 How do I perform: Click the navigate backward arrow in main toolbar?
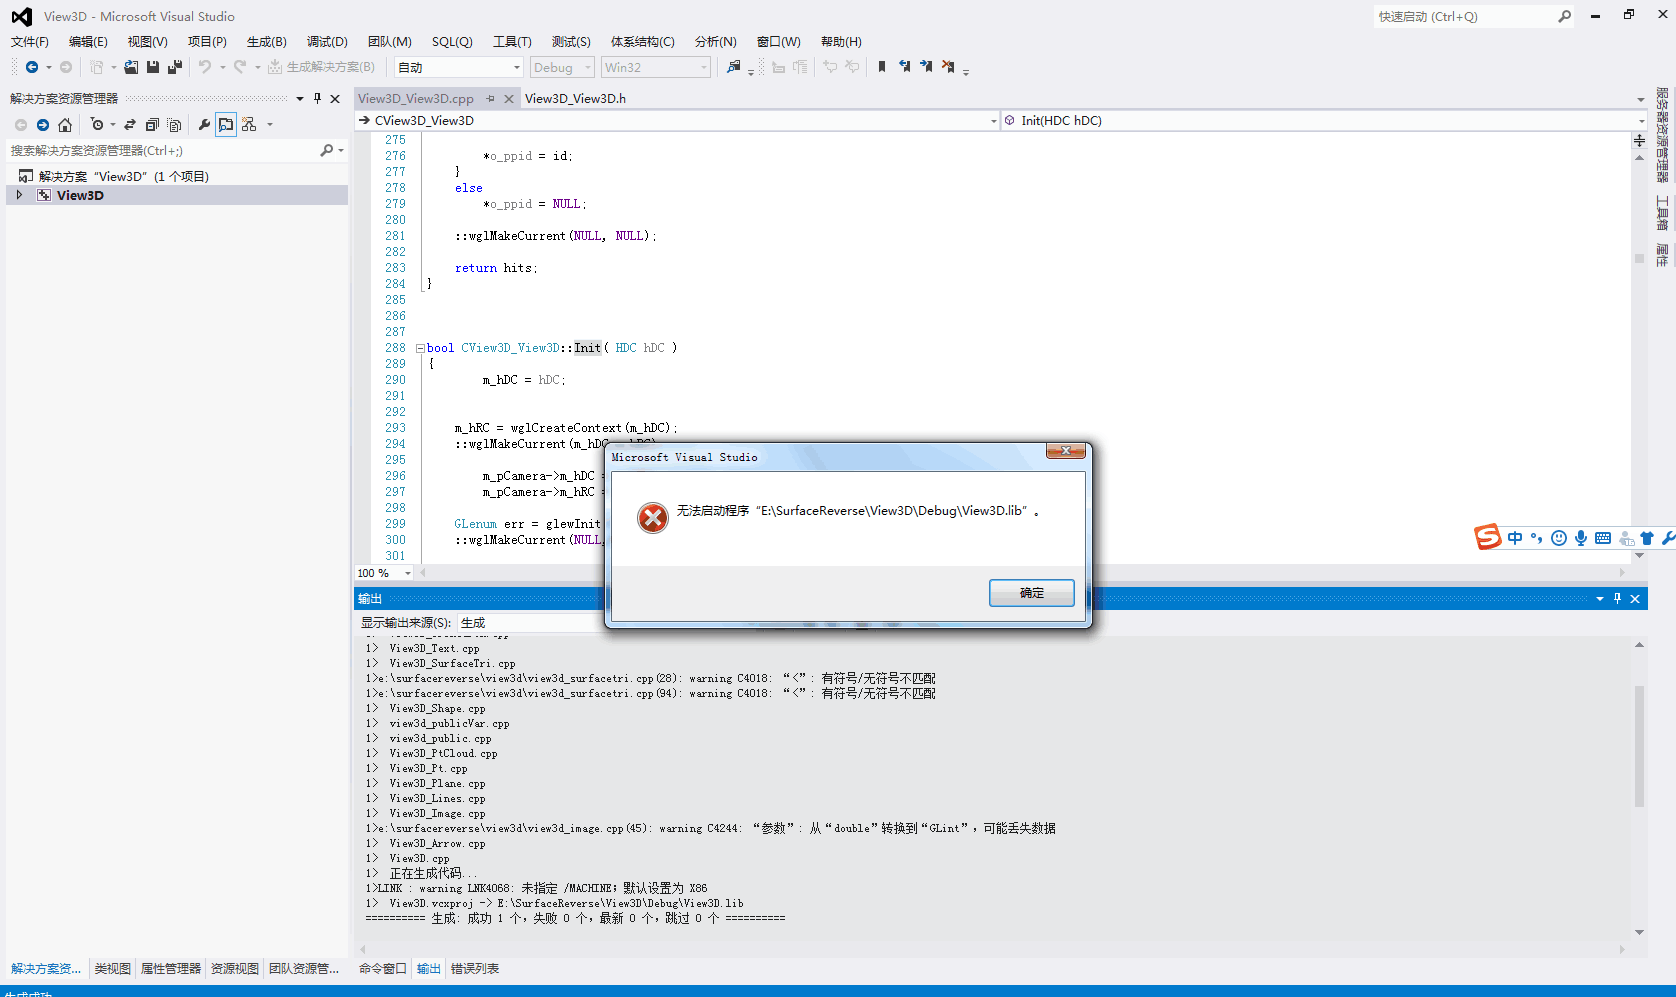point(32,67)
